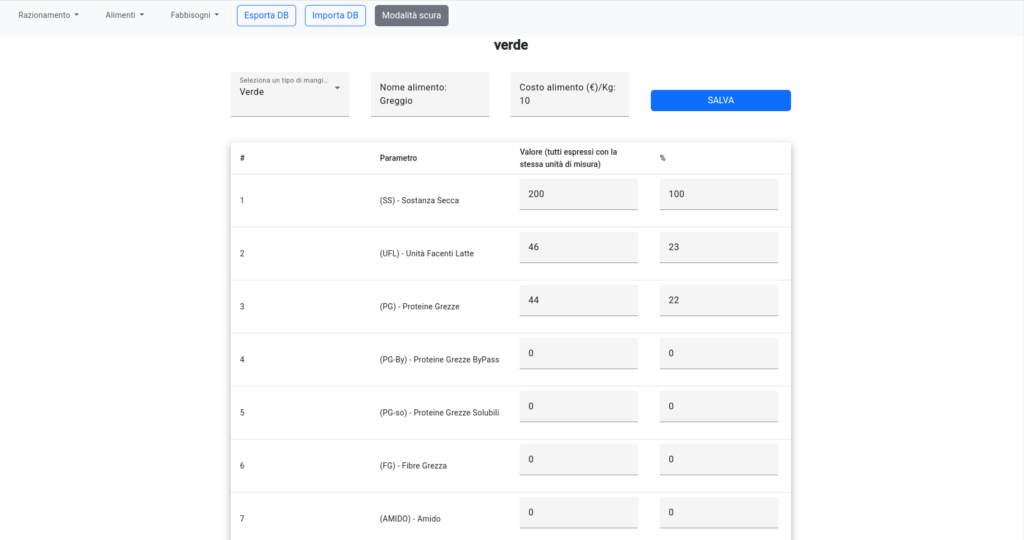Click the Amido value field

click(x=578, y=512)
